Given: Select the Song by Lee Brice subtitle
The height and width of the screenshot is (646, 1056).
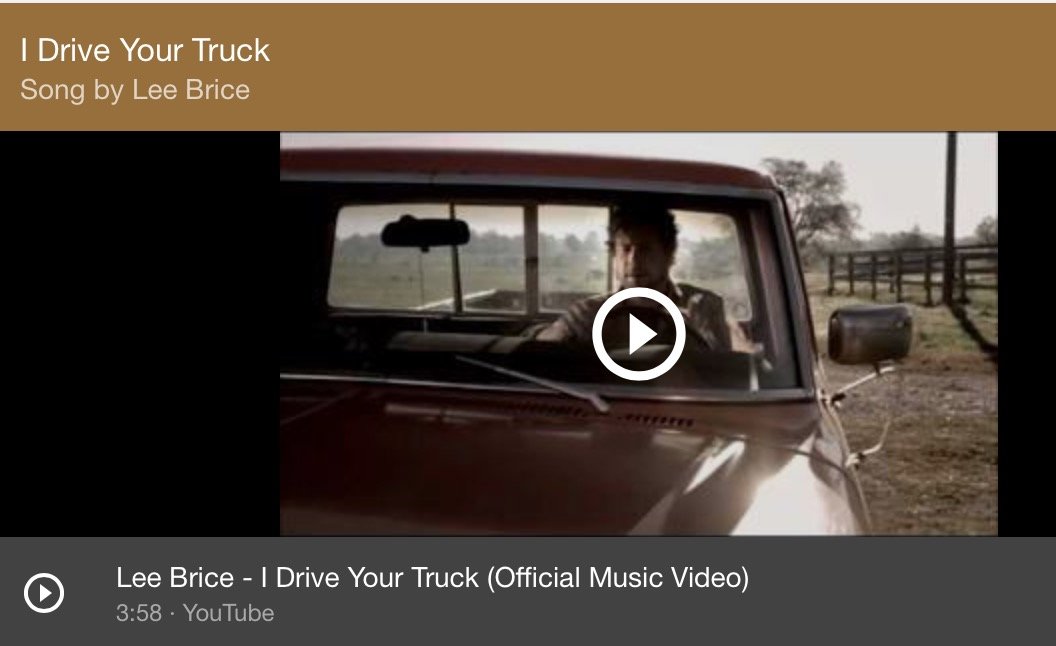Looking at the screenshot, I should (135, 90).
